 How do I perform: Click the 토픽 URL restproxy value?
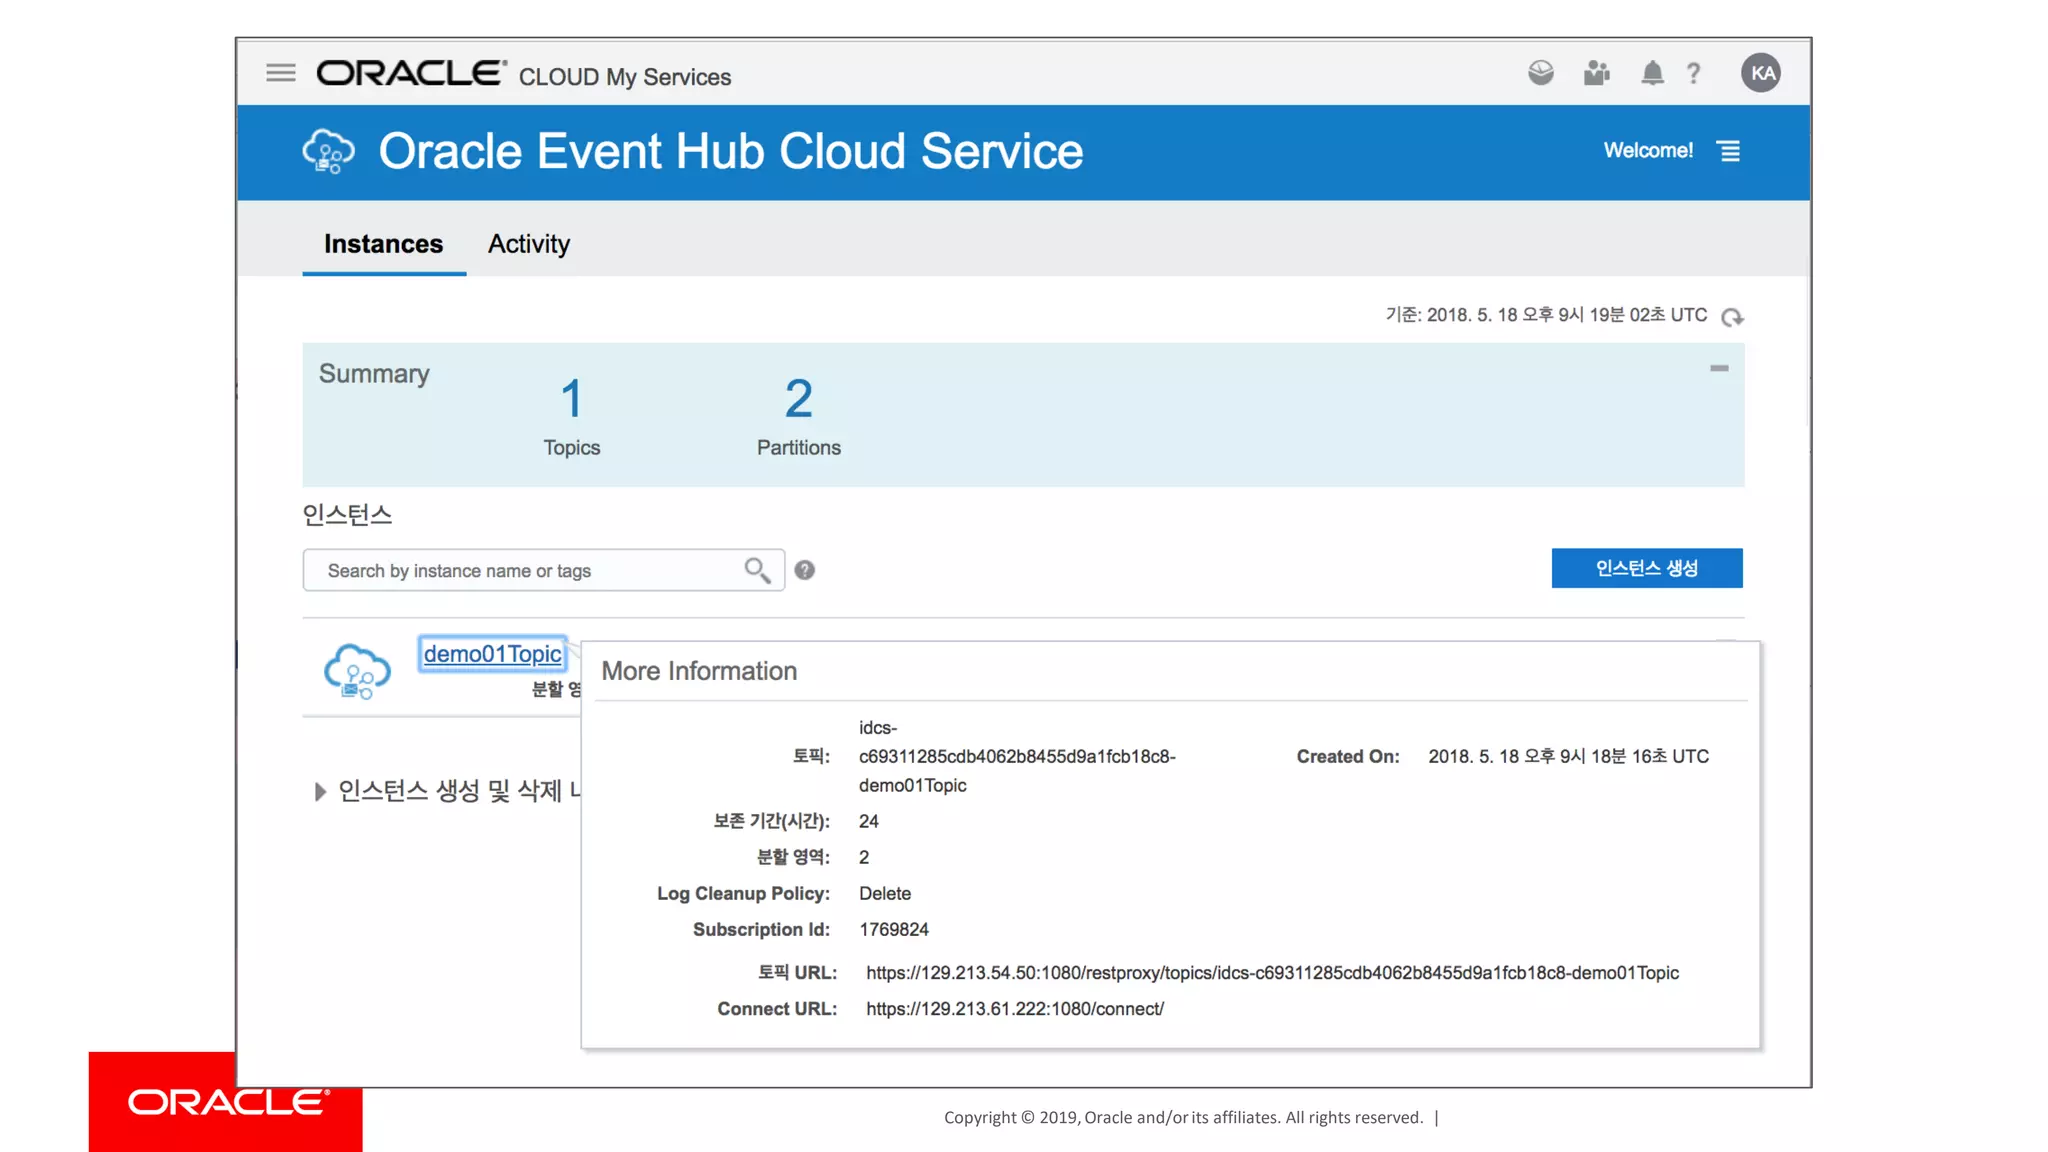pyautogui.click(x=1272, y=973)
